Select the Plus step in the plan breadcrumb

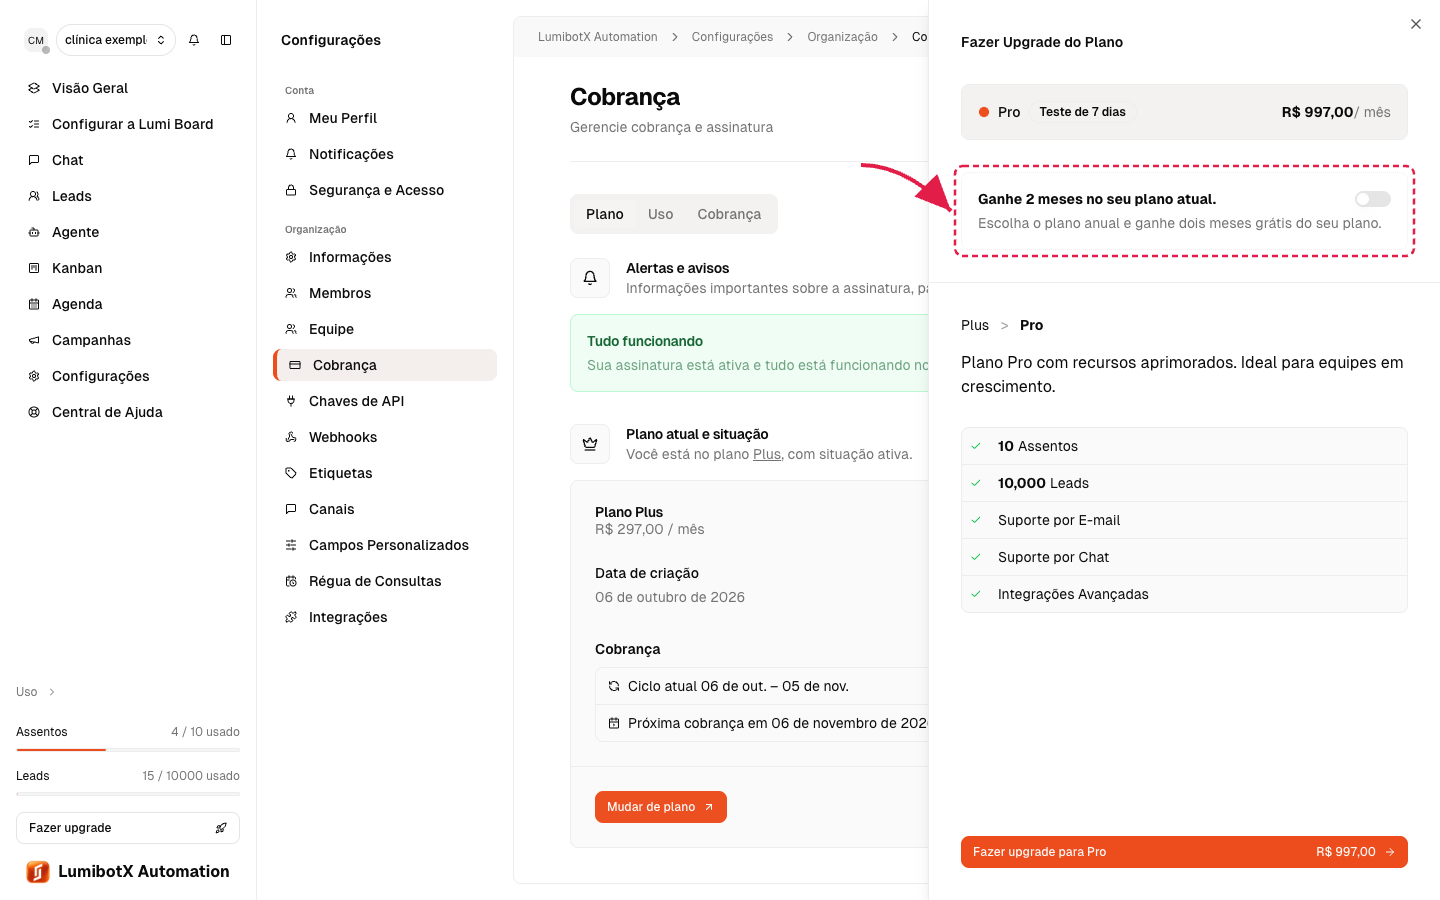(x=975, y=325)
